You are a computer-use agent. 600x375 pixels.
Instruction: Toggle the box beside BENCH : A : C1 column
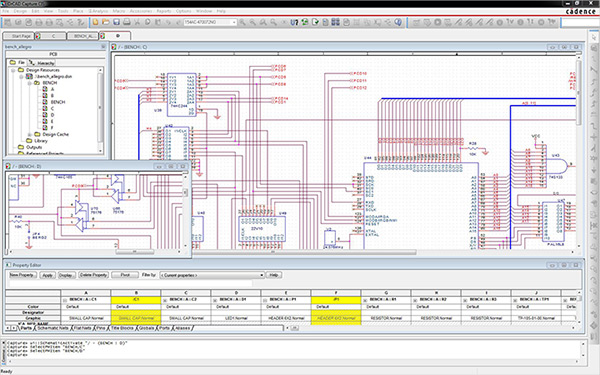click(x=65, y=300)
